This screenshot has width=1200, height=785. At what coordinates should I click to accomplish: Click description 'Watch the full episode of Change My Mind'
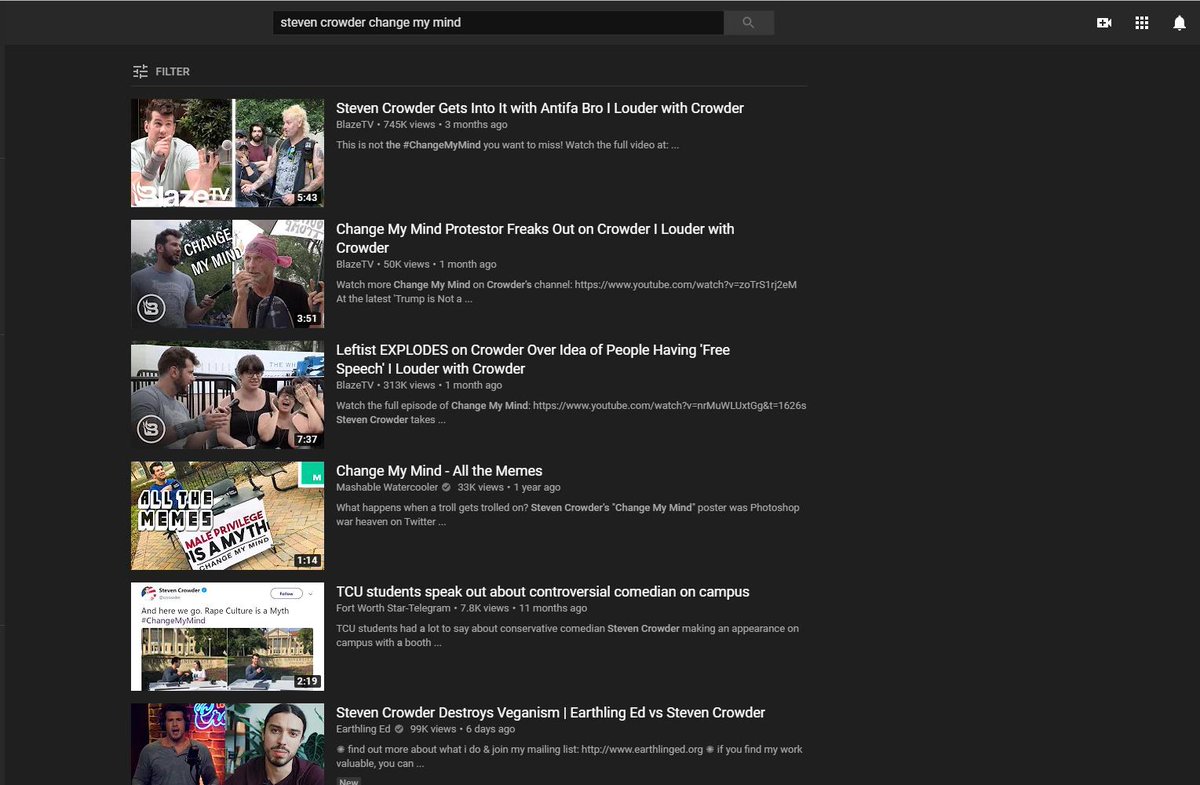click(571, 412)
